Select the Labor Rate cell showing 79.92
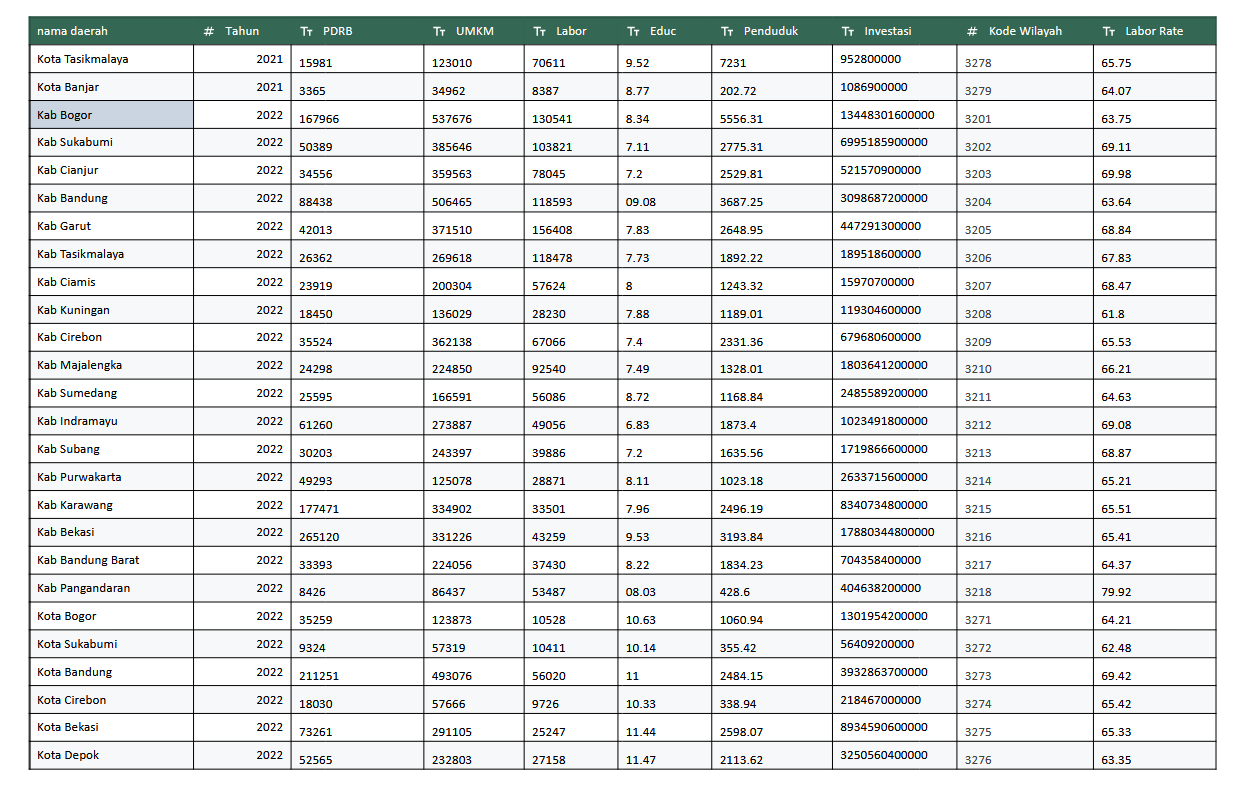Viewport: 1247px width, 790px height. [x=1116, y=592]
